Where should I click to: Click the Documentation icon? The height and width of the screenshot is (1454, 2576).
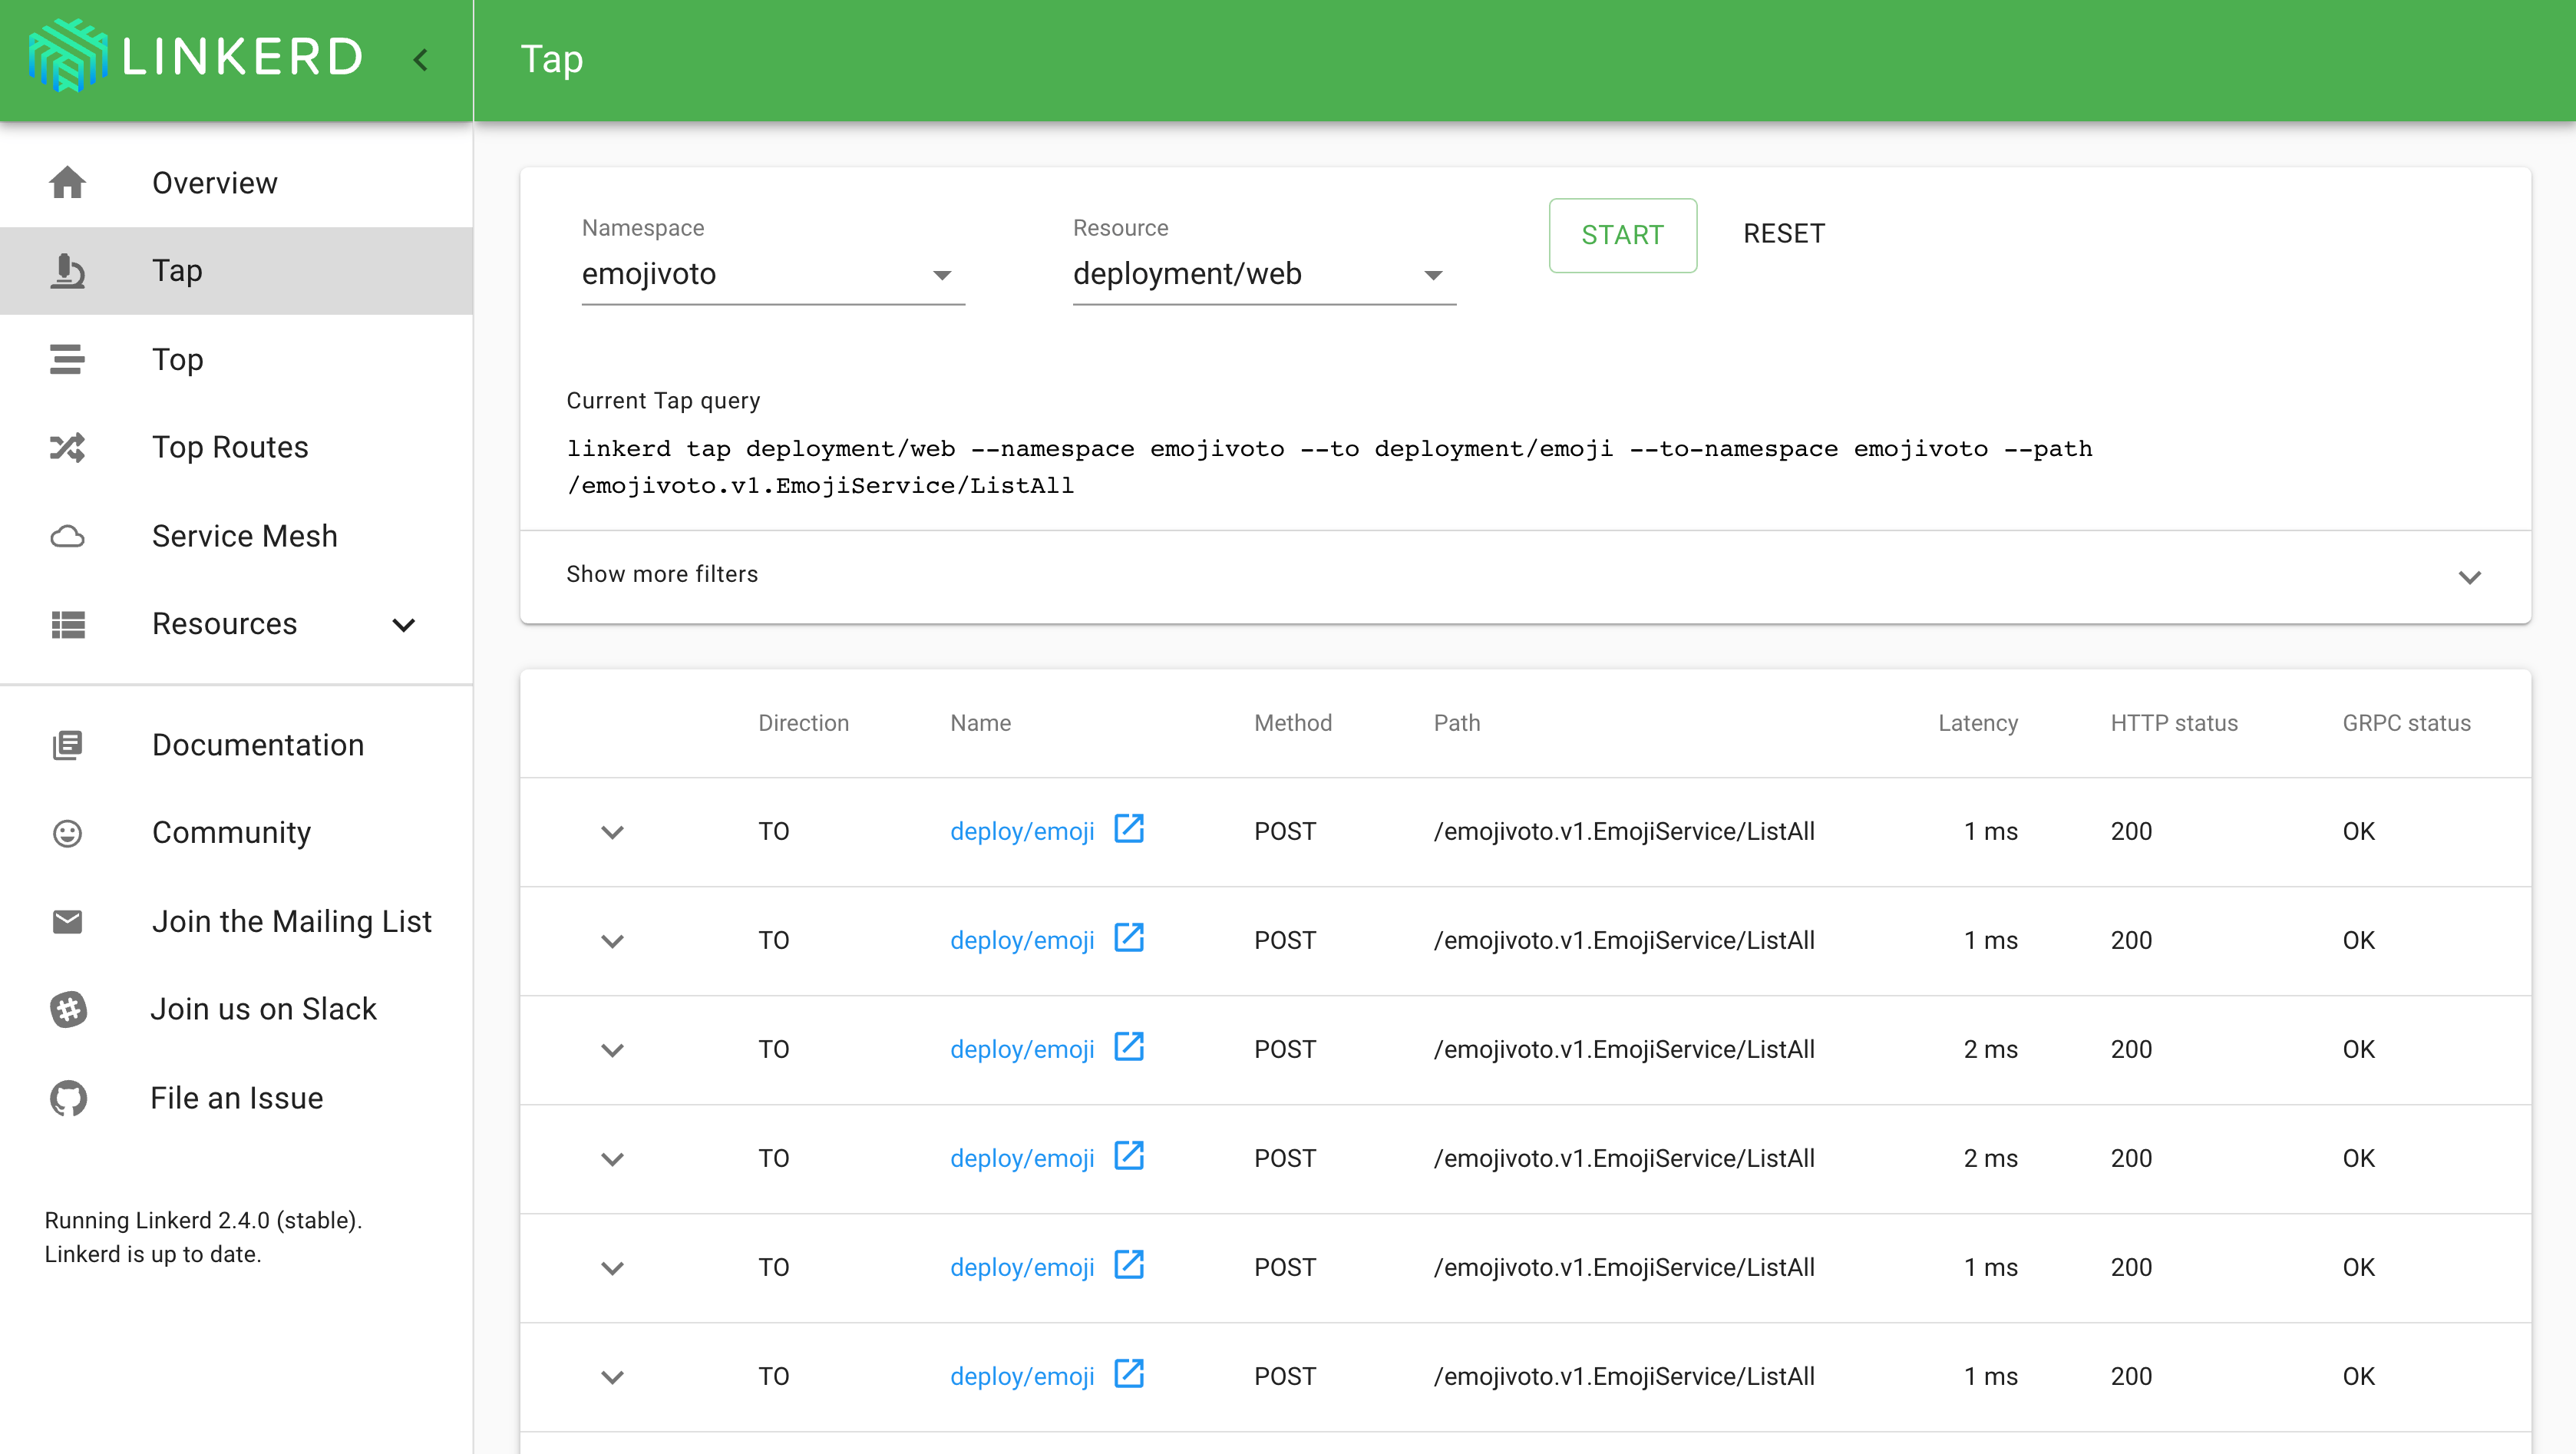(x=68, y=745)
